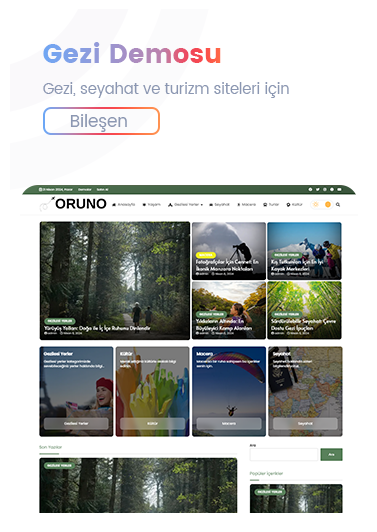Click the Seyahat button on map card
This screenshot has width=377, height=532.
coord(305,423)
